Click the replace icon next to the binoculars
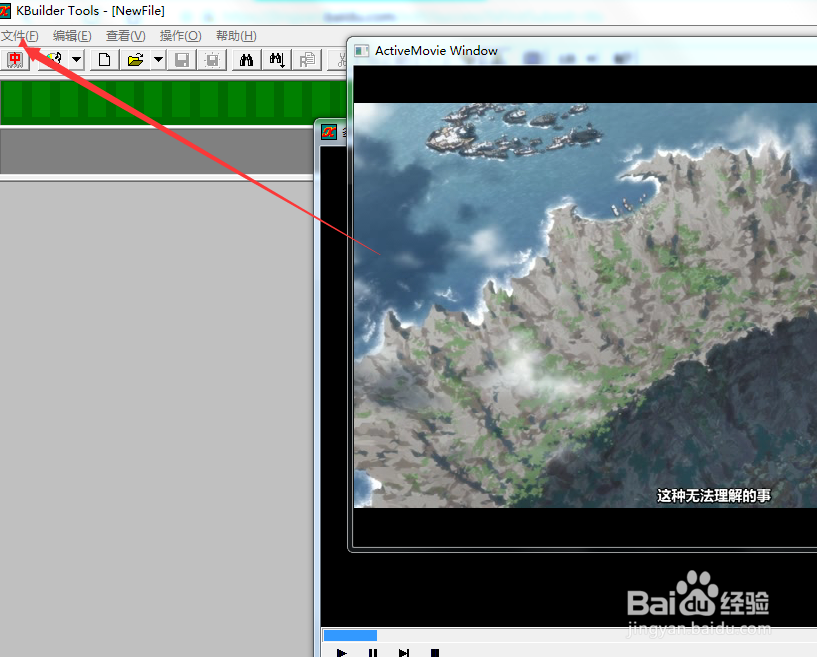 (x=307, y=60)
